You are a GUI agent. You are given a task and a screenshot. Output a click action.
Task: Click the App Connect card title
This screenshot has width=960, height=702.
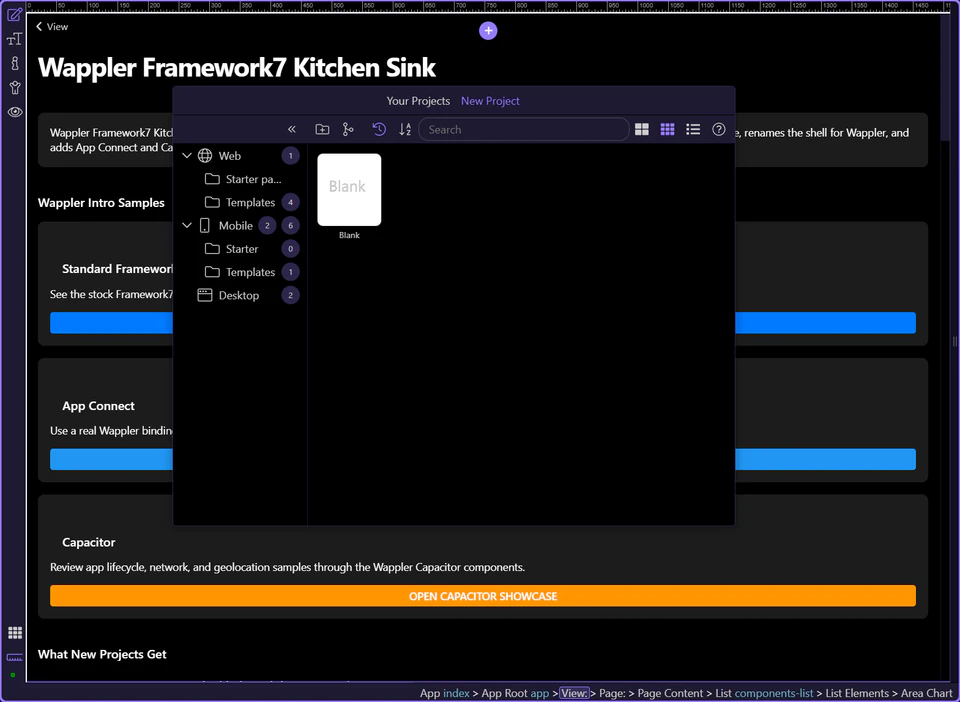[99, 406]
